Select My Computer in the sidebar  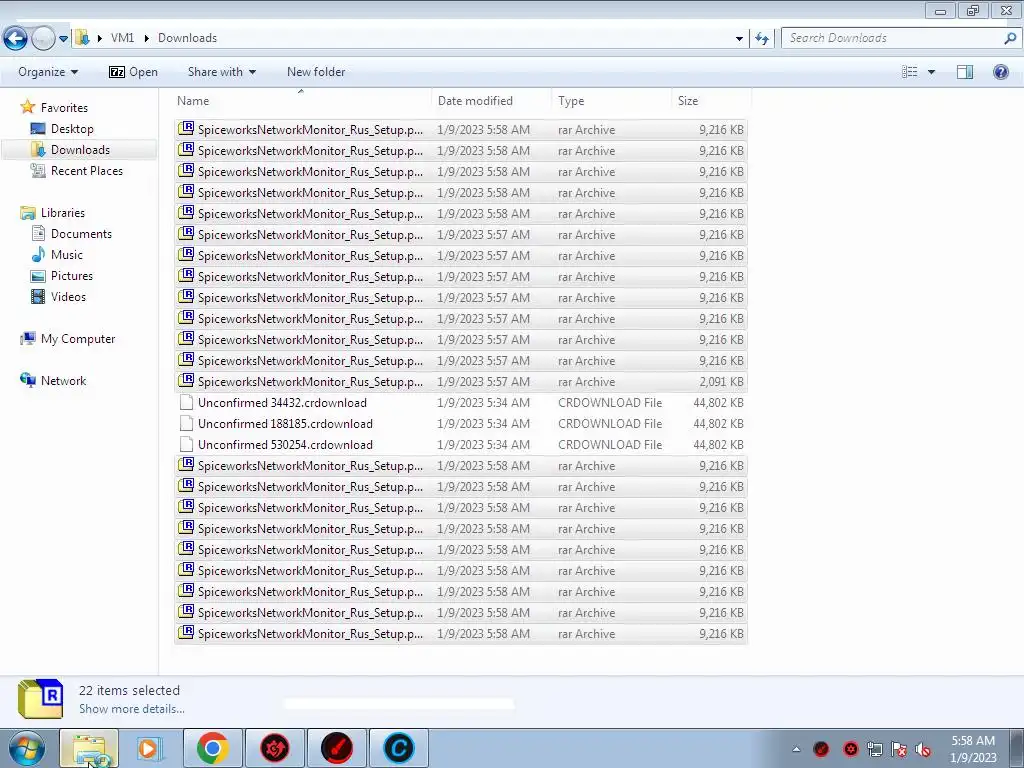[x=78, y=339]
